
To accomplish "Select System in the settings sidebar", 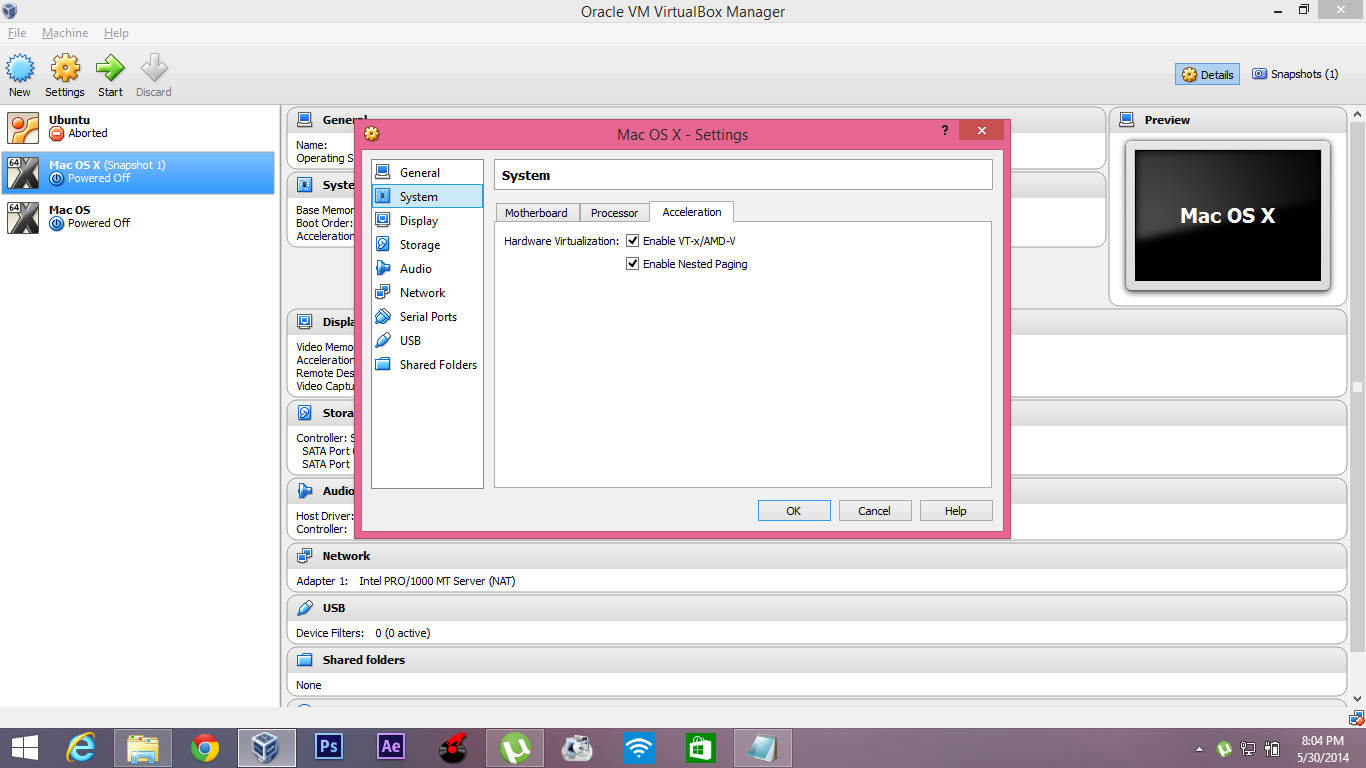I will click(427, 197).
